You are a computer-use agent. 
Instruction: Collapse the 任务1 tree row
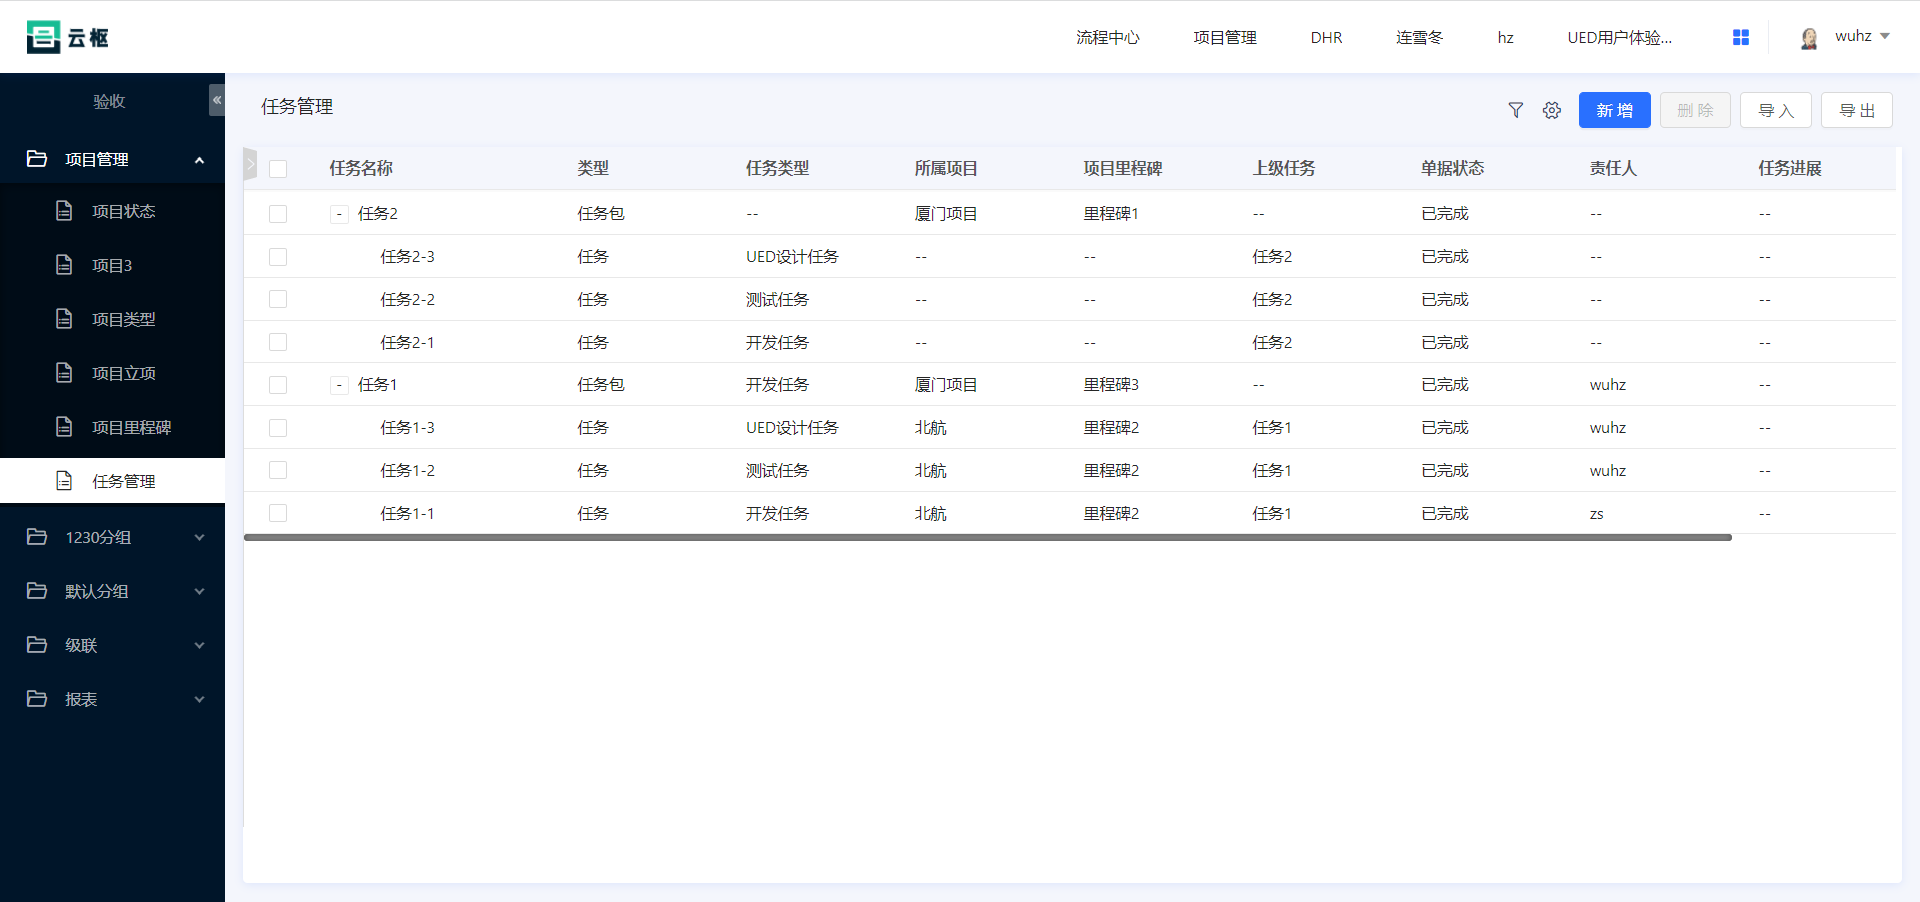pyautogui.click(x=339, y=385)
